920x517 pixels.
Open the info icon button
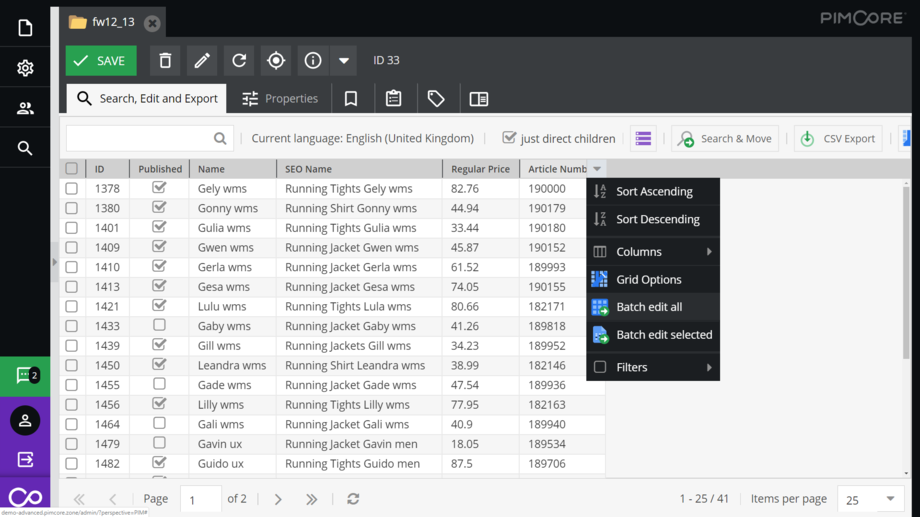coord(313,61)
